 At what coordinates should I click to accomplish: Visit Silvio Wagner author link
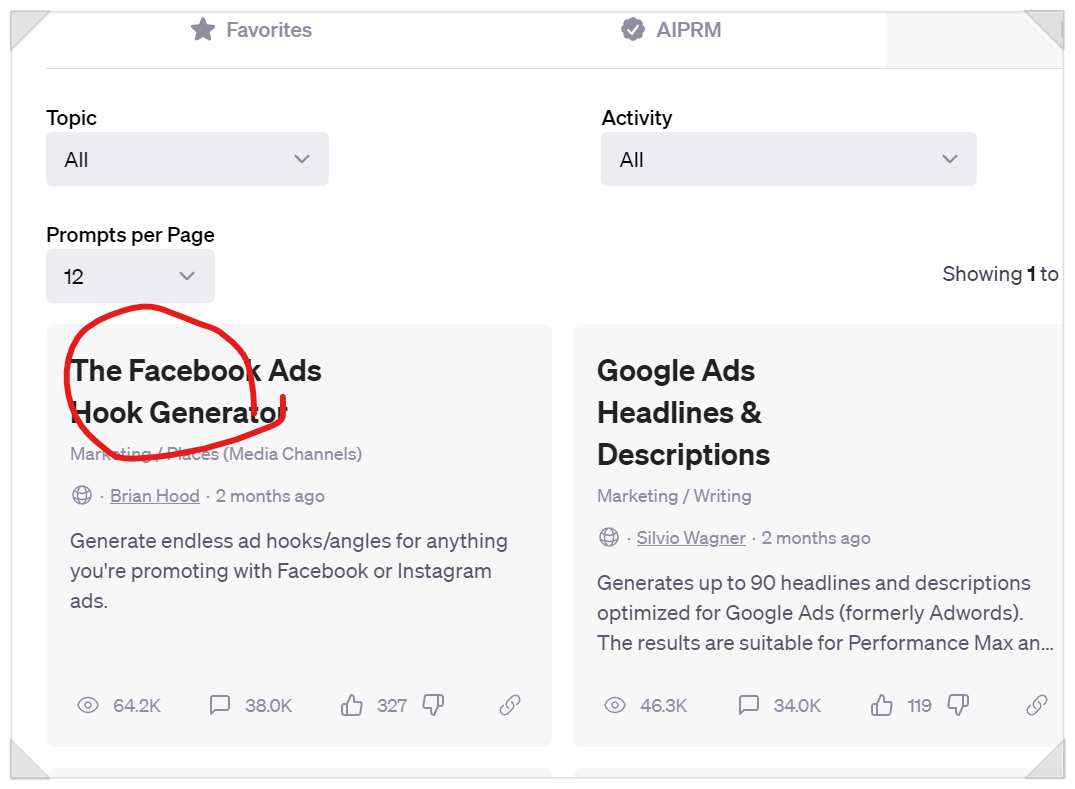tap(691, 538)
